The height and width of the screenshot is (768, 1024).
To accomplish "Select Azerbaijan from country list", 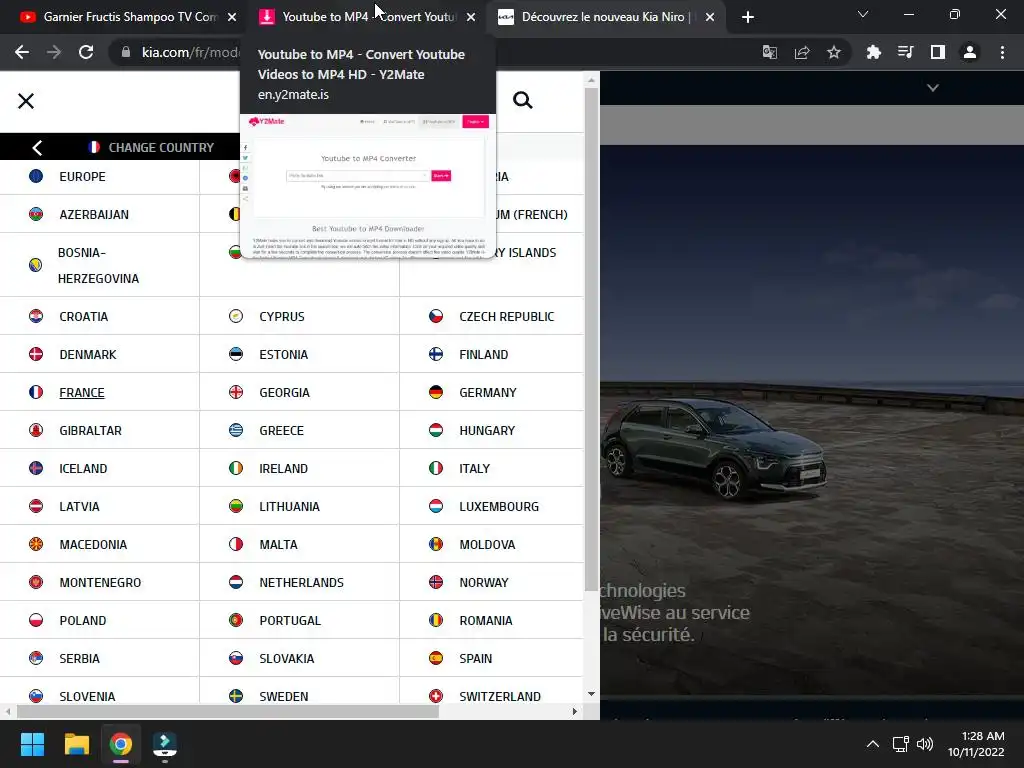I will click(94, 214).
